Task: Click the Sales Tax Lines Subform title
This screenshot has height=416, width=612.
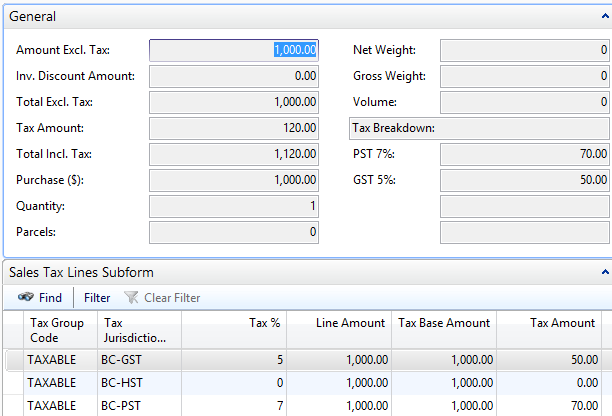Action: pos(81,272)
